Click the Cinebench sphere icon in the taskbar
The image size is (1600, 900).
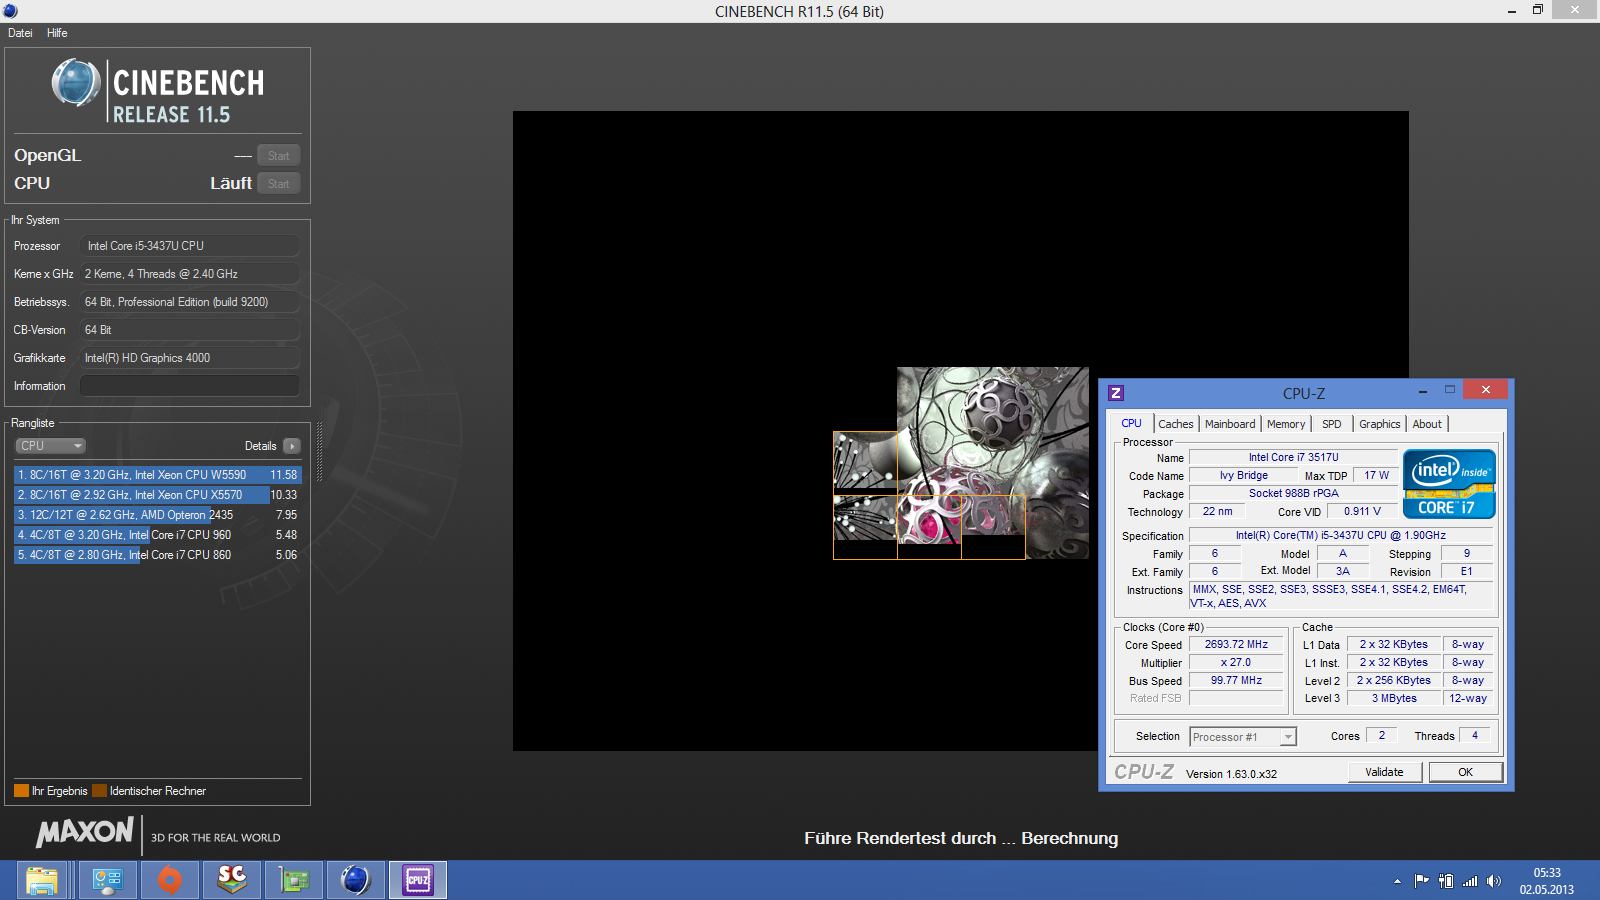355,880
